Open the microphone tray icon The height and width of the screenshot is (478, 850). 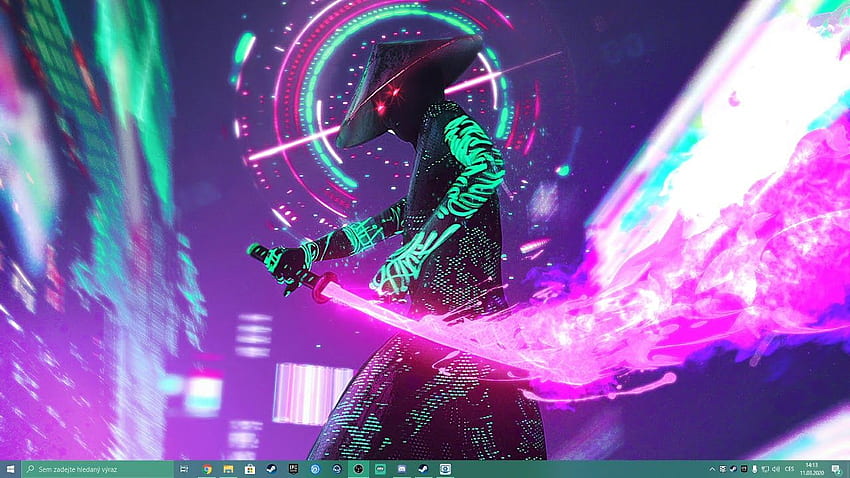coord(755,469)
